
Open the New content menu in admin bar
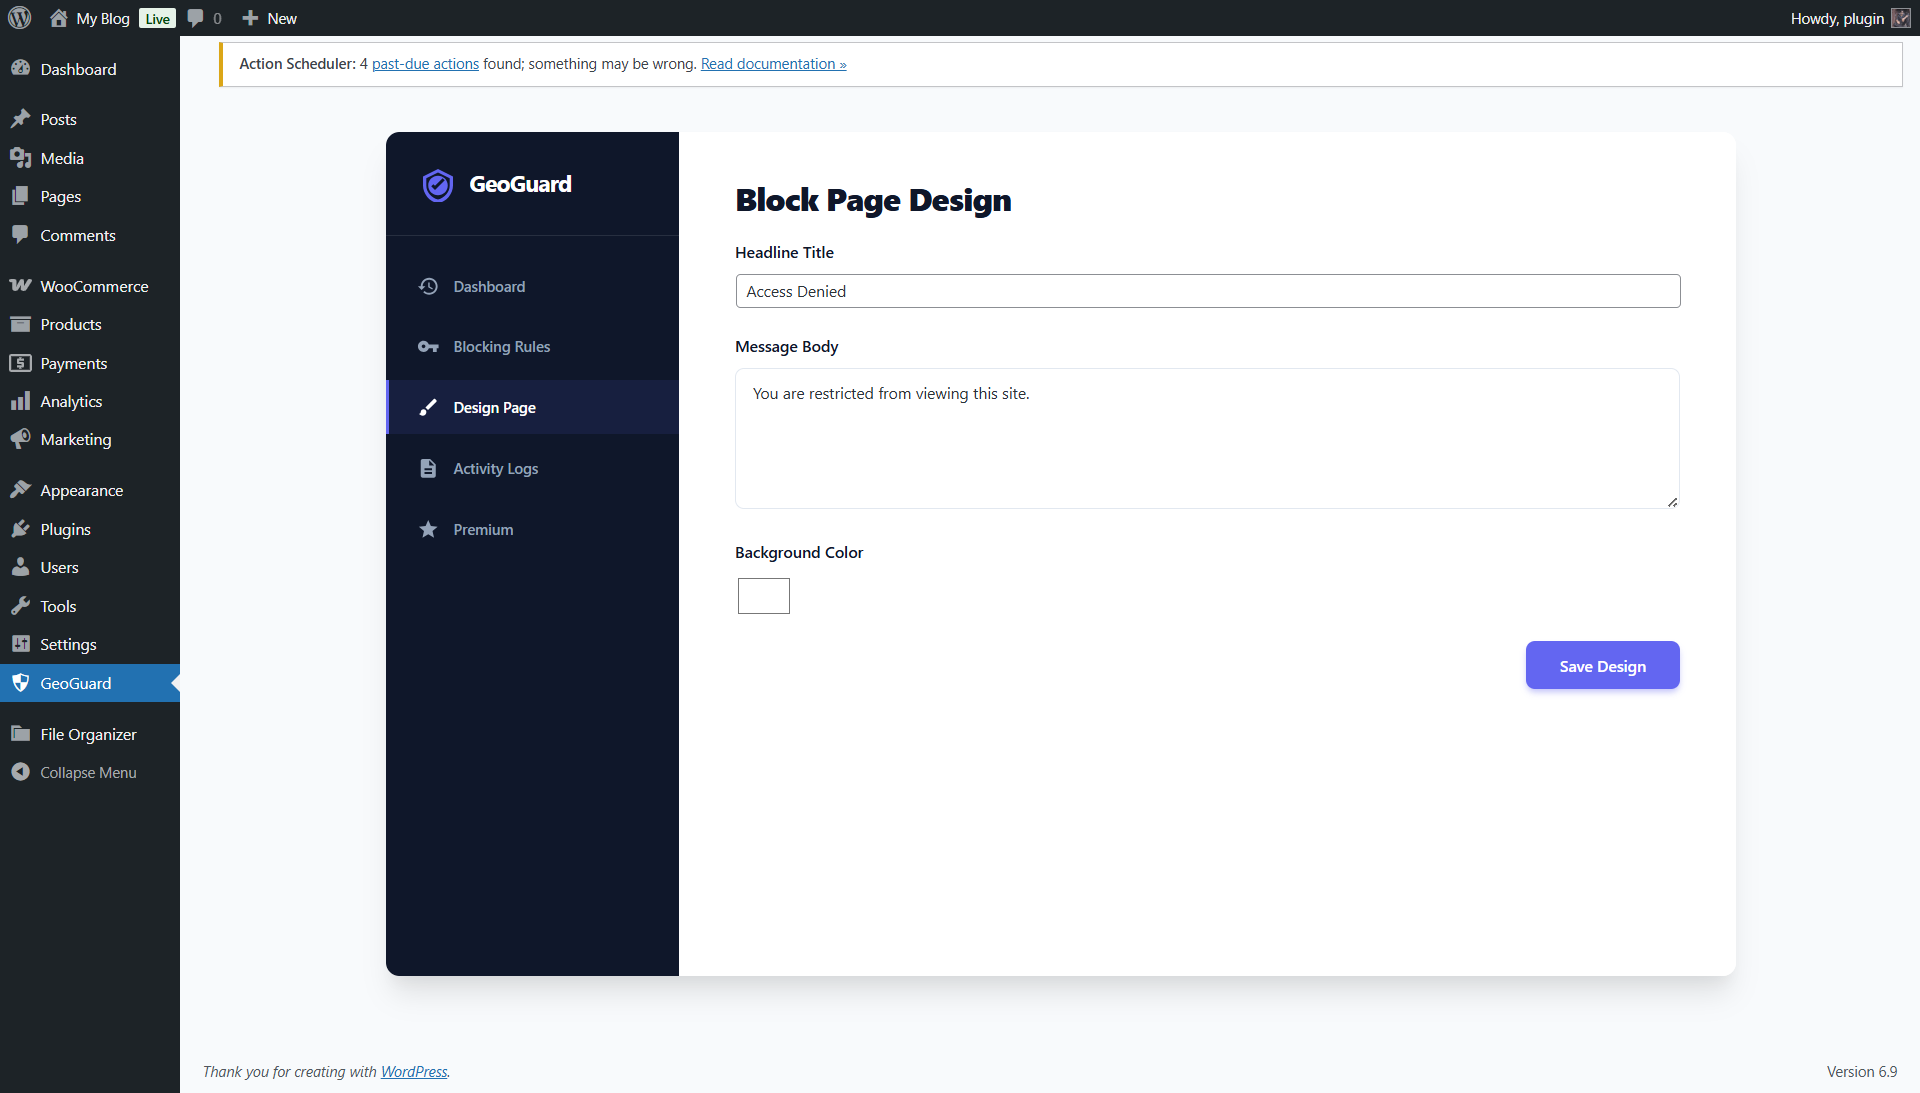point(270,18)
